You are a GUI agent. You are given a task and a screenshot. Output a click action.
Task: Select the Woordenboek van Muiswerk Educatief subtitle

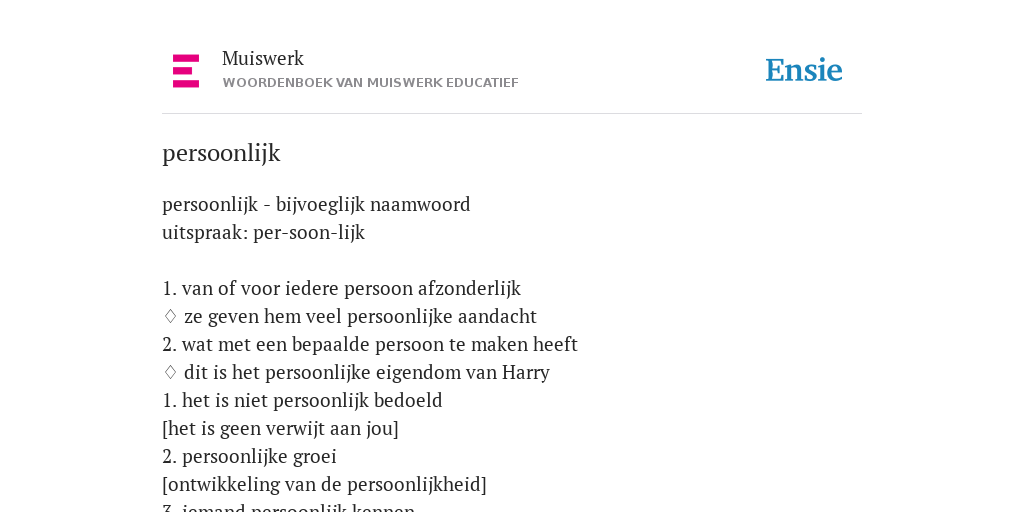click(x=370, y=83)
